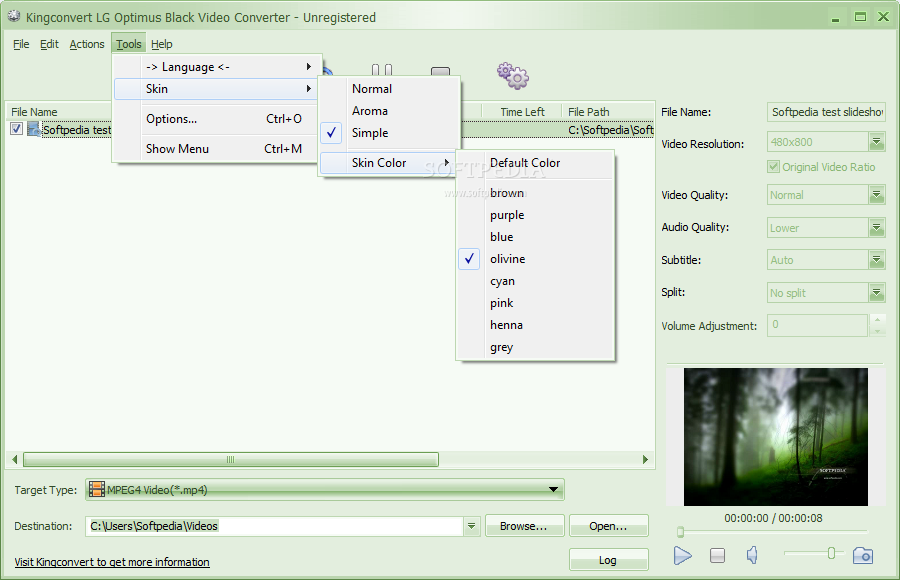Screen dimensions: 900x580
Task: Click the Log button
Action: coord(608,560)
